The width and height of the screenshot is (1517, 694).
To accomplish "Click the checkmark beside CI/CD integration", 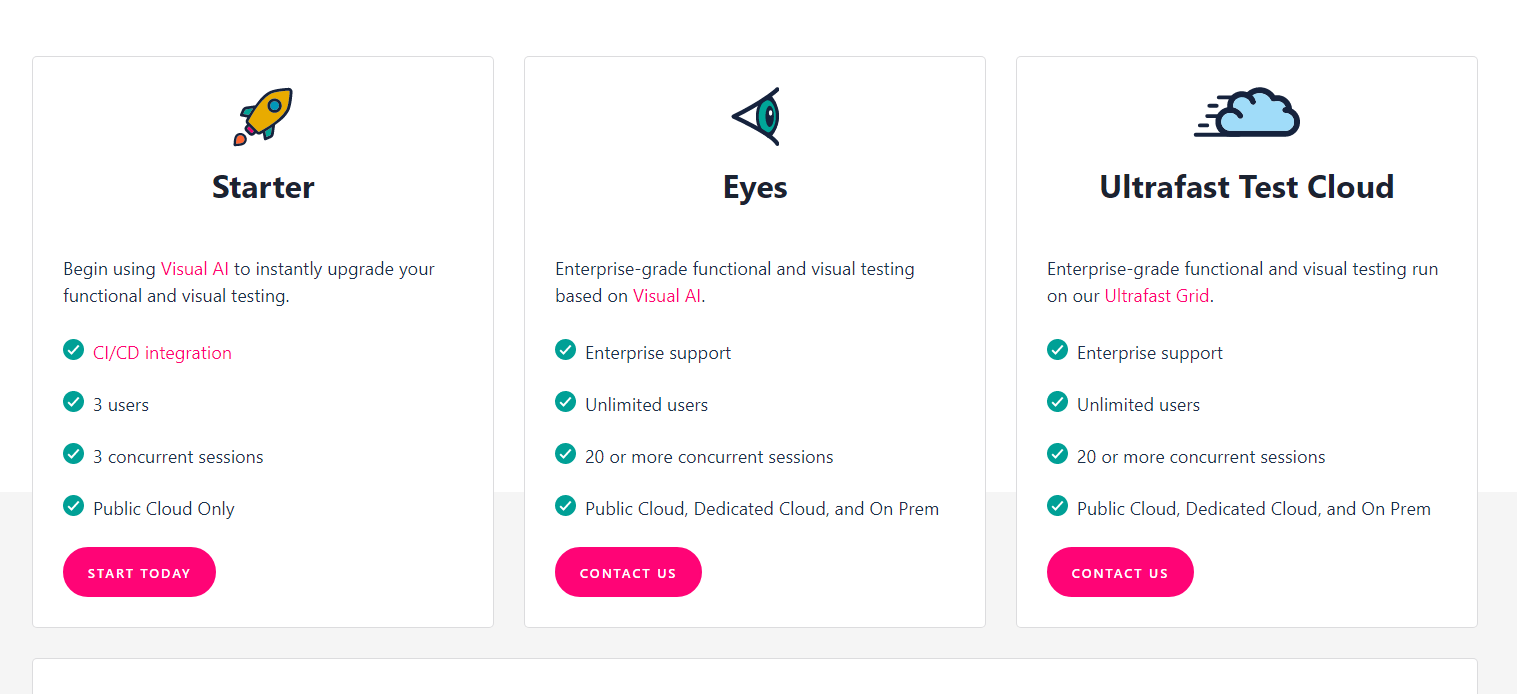I will [73, 349].
